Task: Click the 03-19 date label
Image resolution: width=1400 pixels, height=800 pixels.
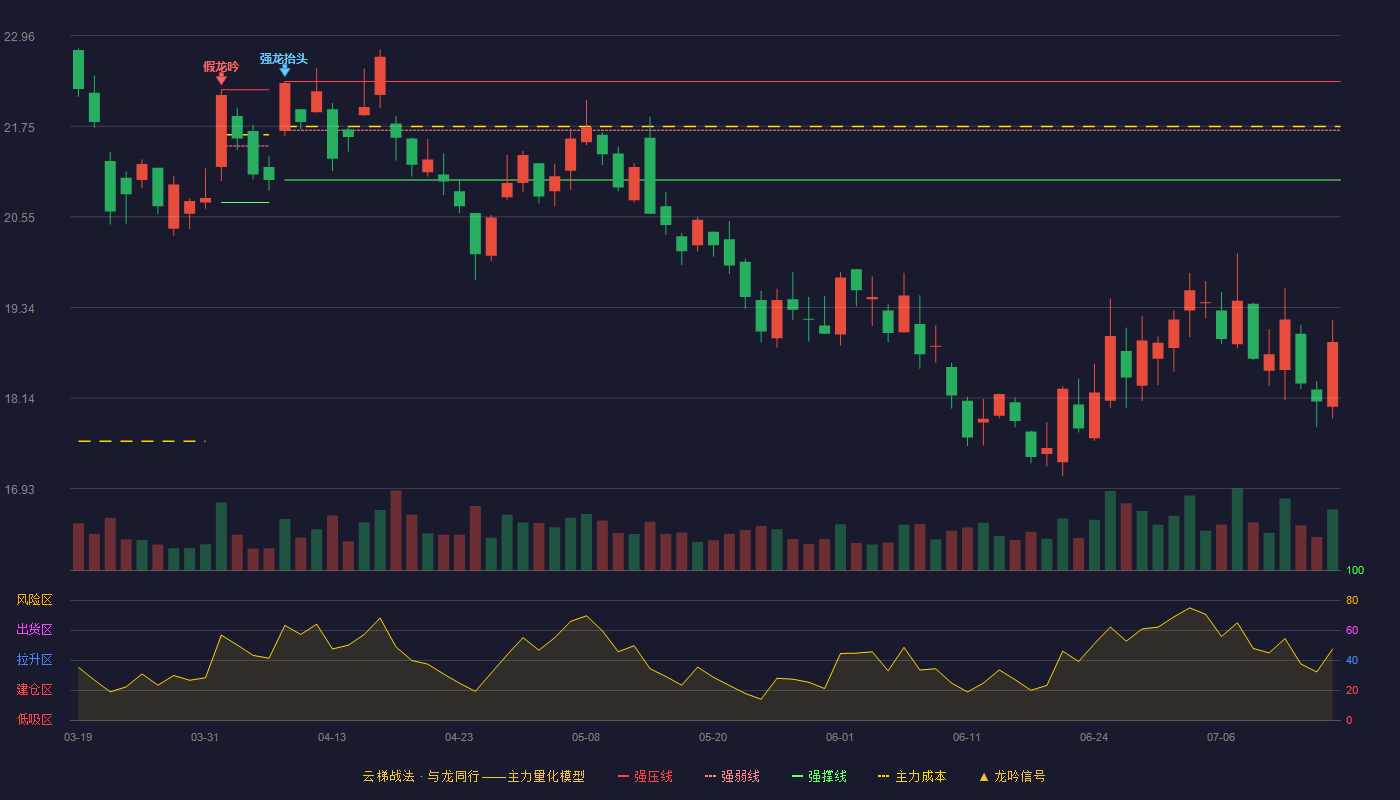Action: tap(78, 737)
